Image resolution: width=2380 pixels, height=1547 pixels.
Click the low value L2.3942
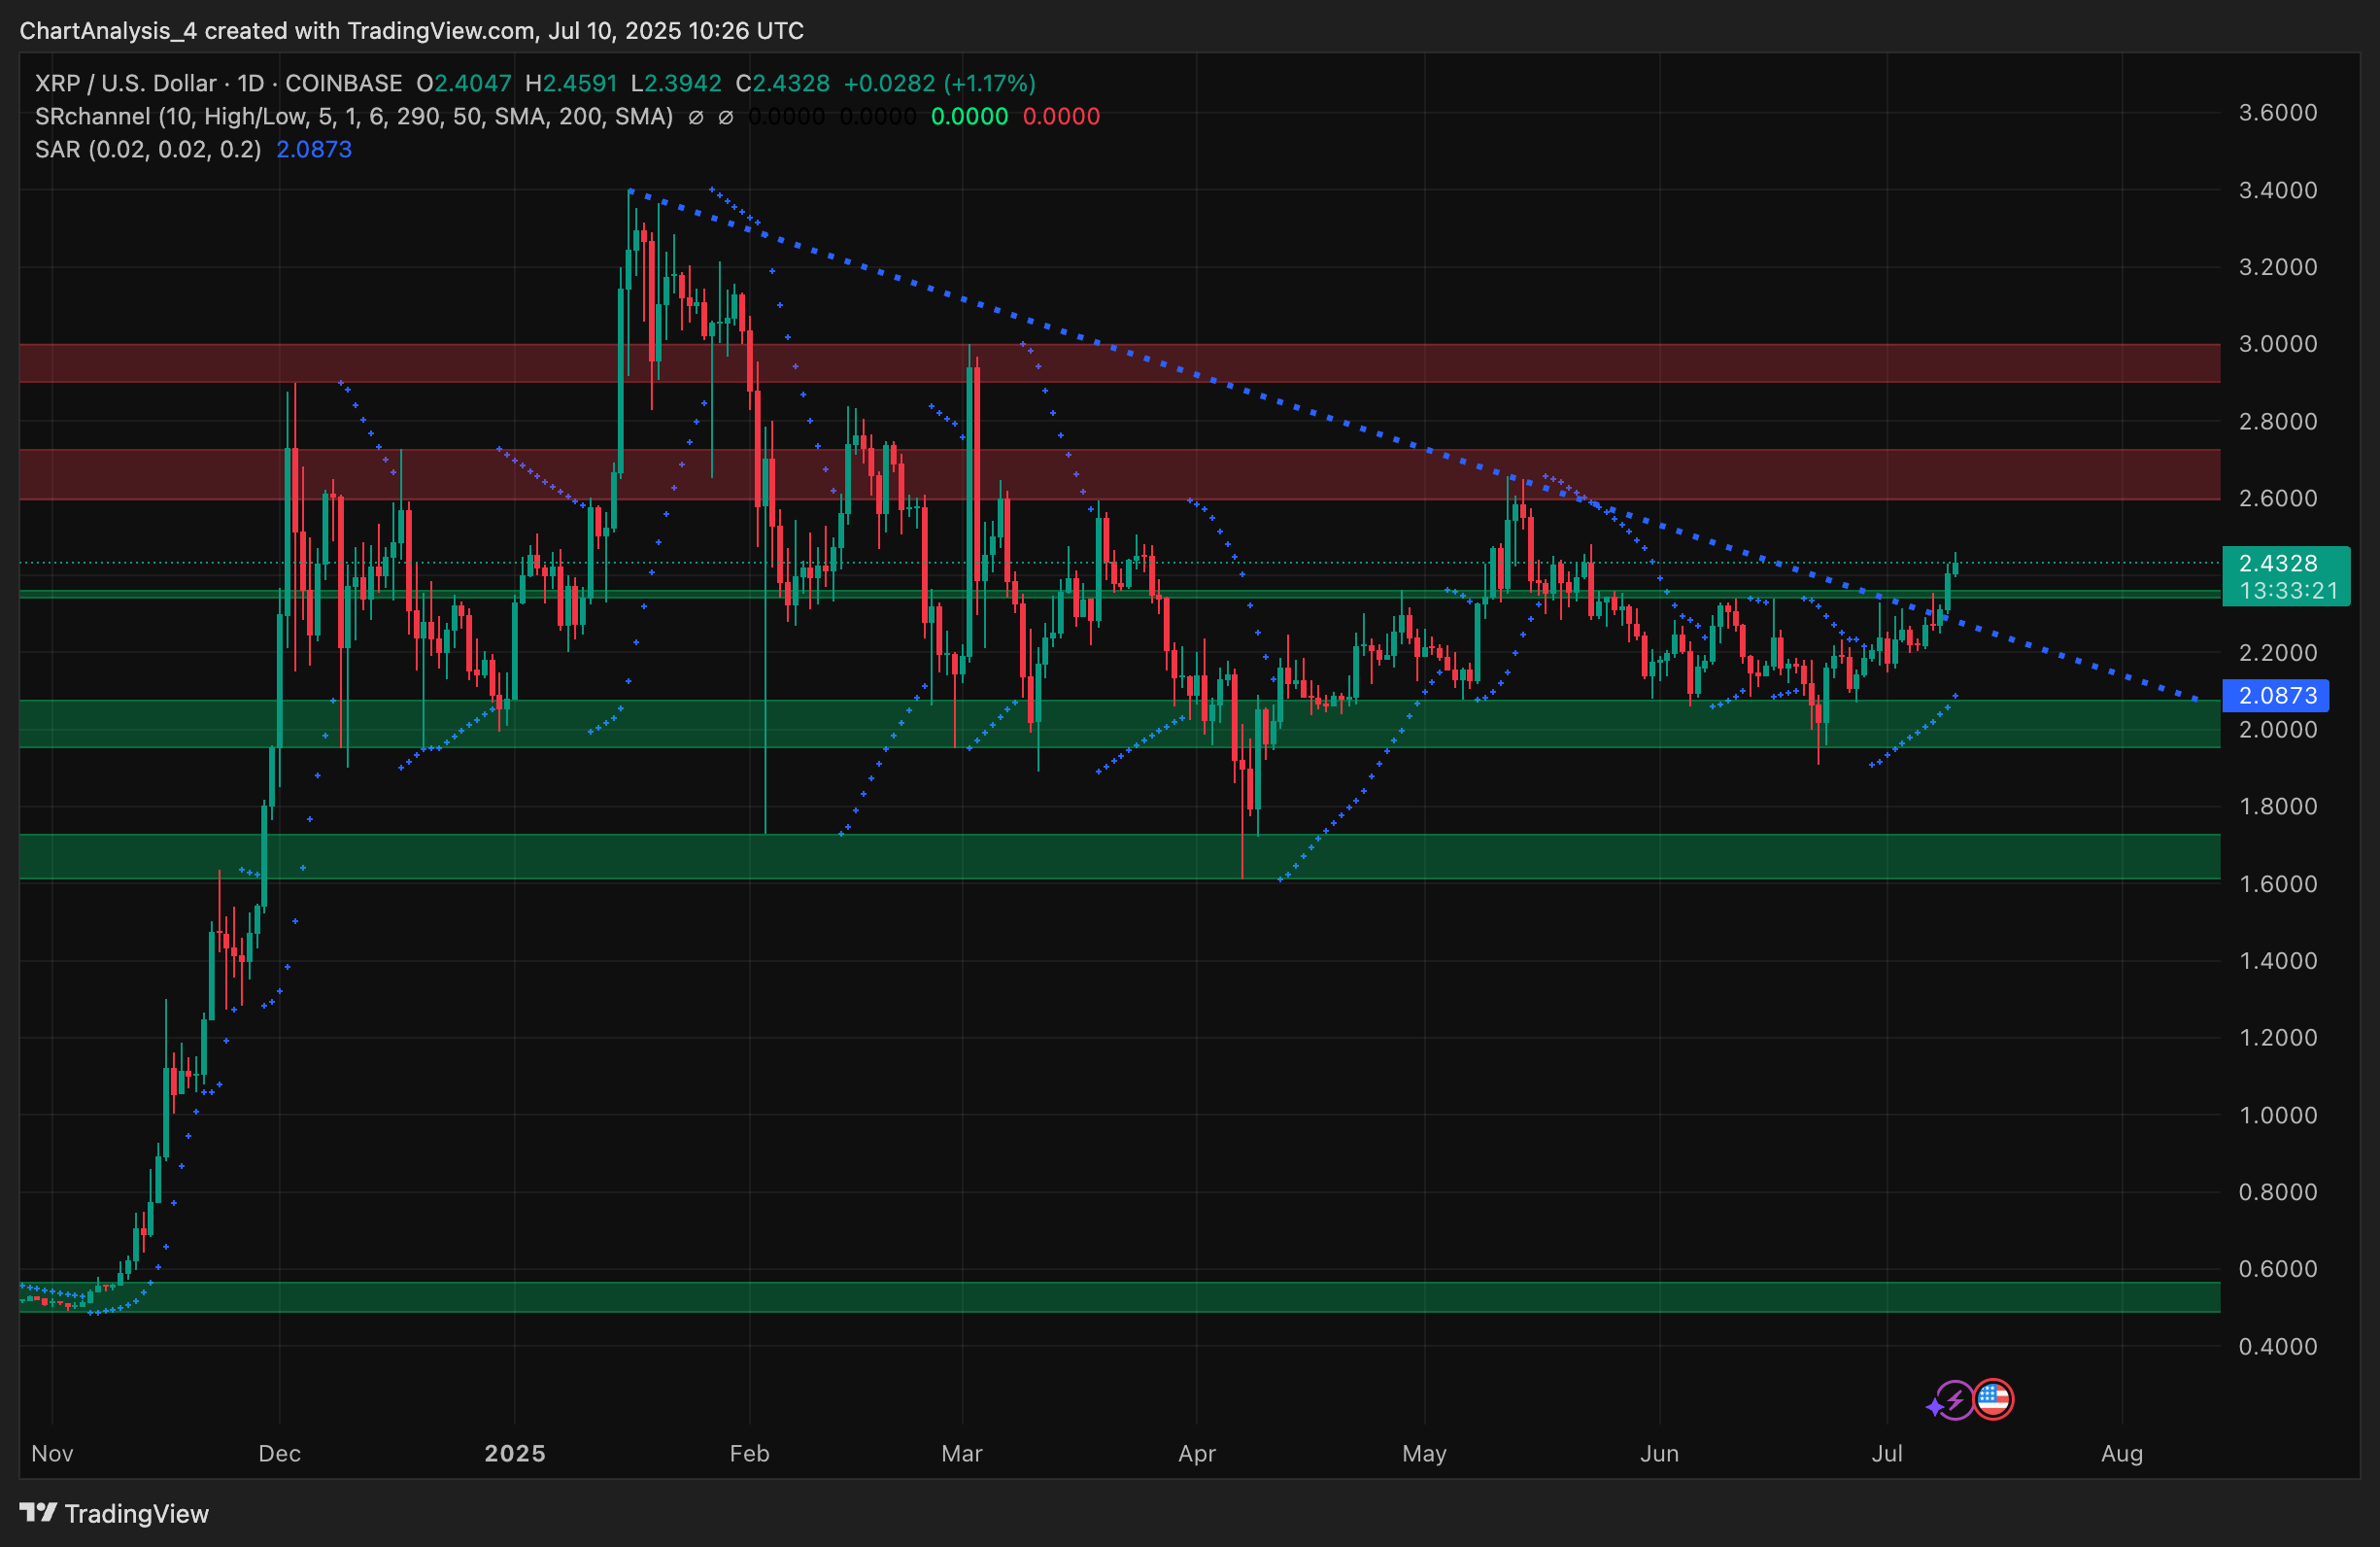click(x=676, y=83)
